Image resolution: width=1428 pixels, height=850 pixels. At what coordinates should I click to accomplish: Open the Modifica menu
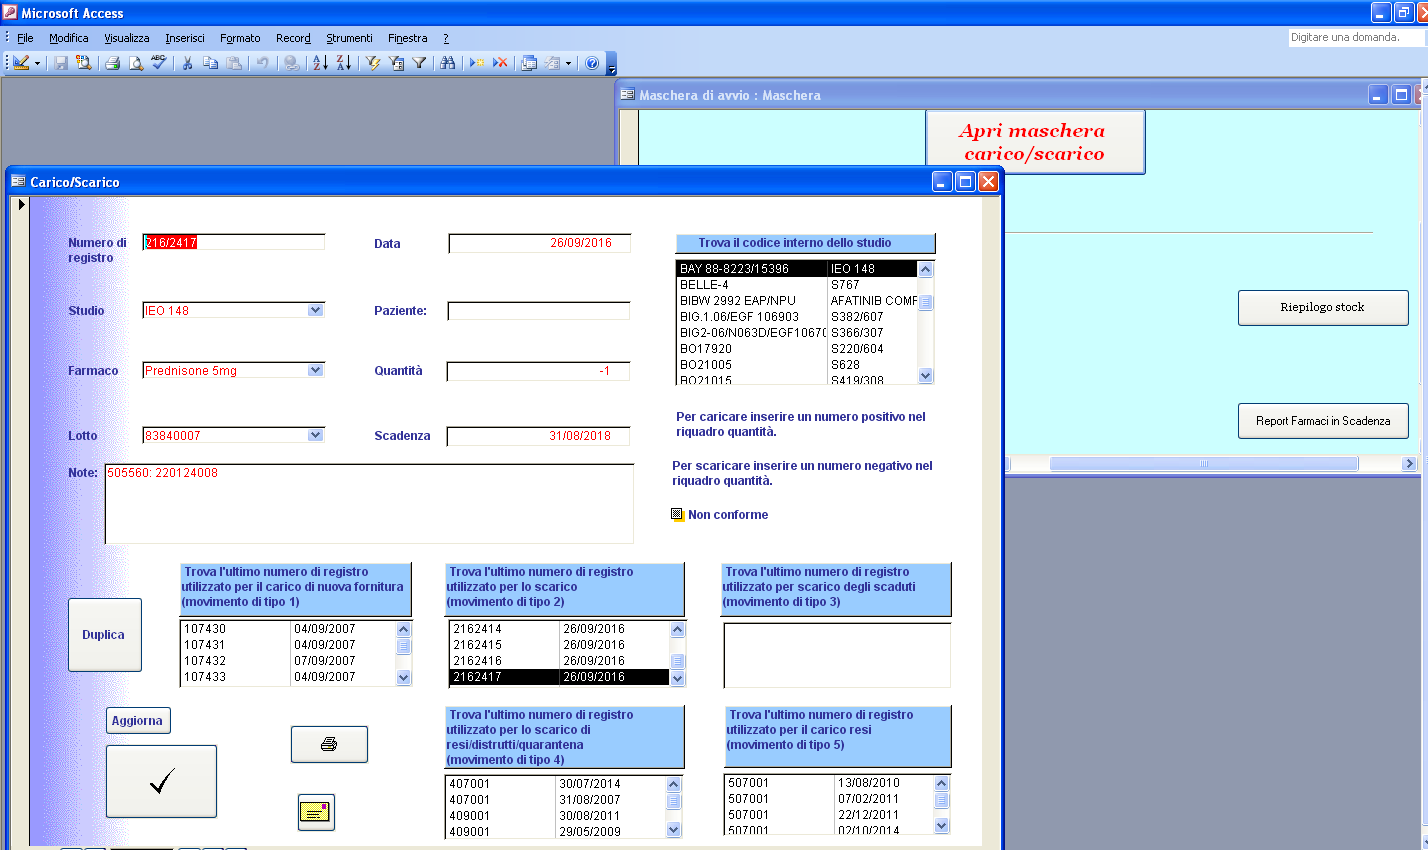[x=69, y=38]
